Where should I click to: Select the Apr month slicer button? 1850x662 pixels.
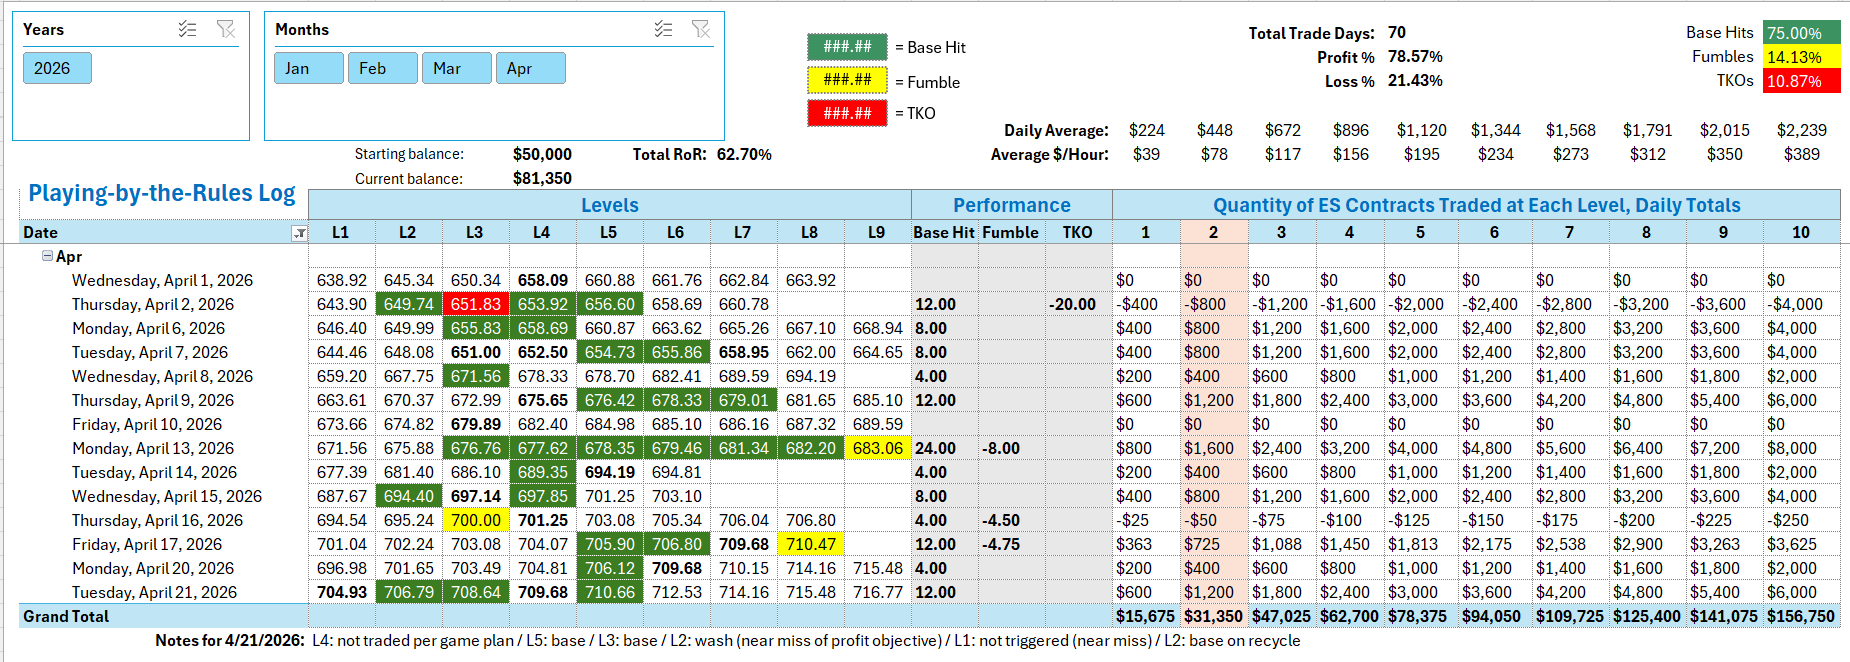pyautogui.click(x=531, y=68)
